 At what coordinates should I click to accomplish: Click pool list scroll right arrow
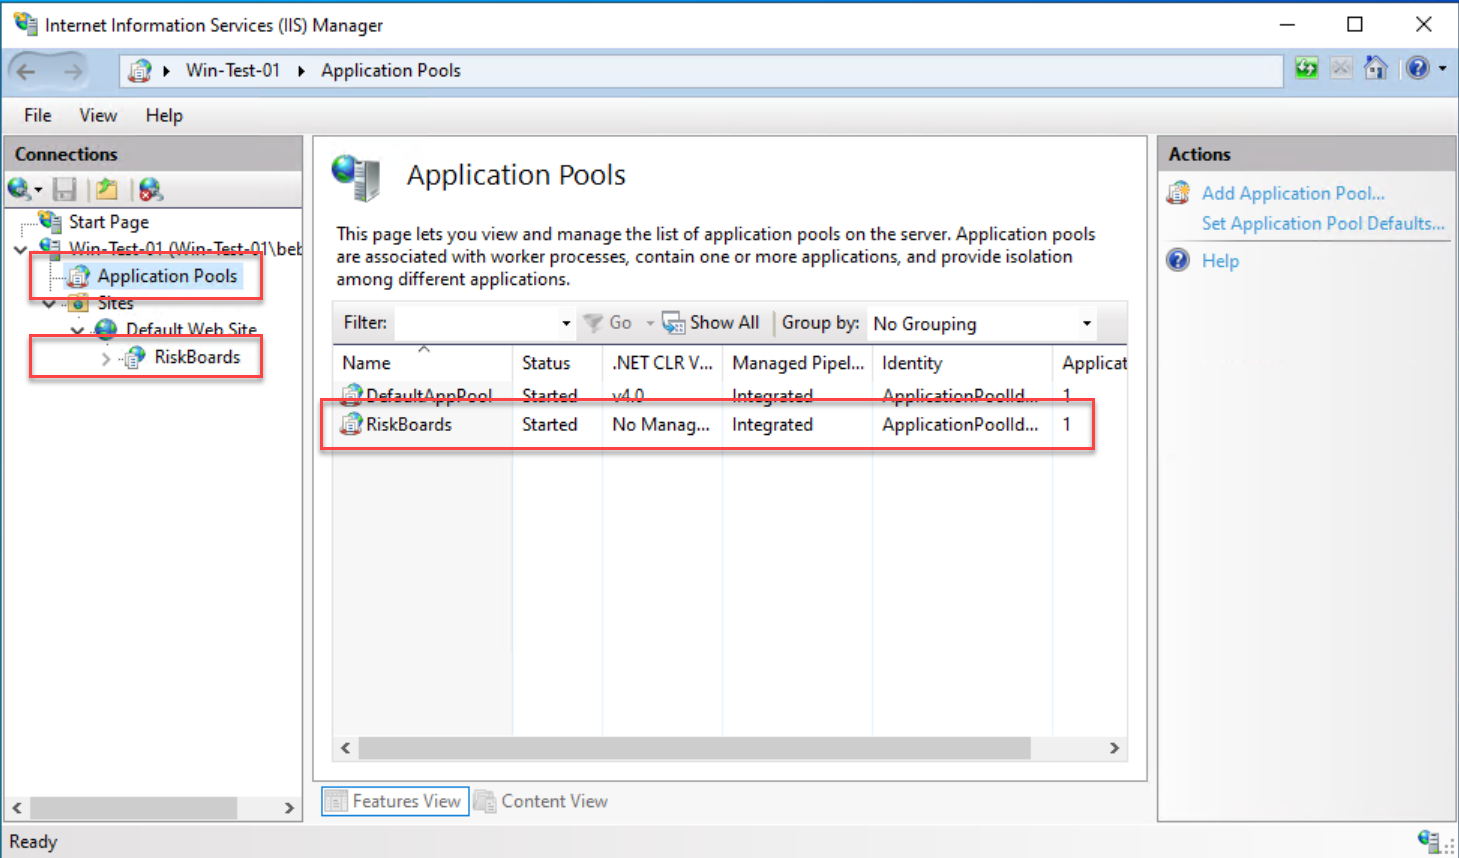point(1114,748)
